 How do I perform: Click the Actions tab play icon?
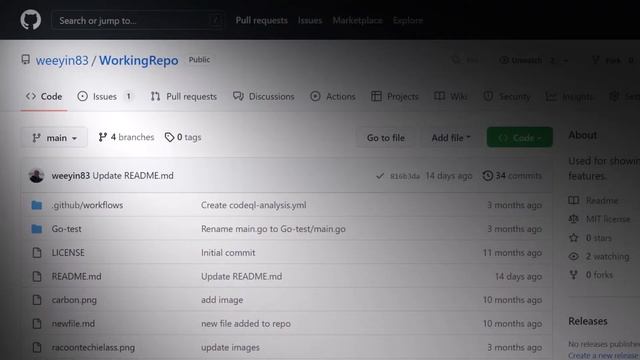pos(315,96)
